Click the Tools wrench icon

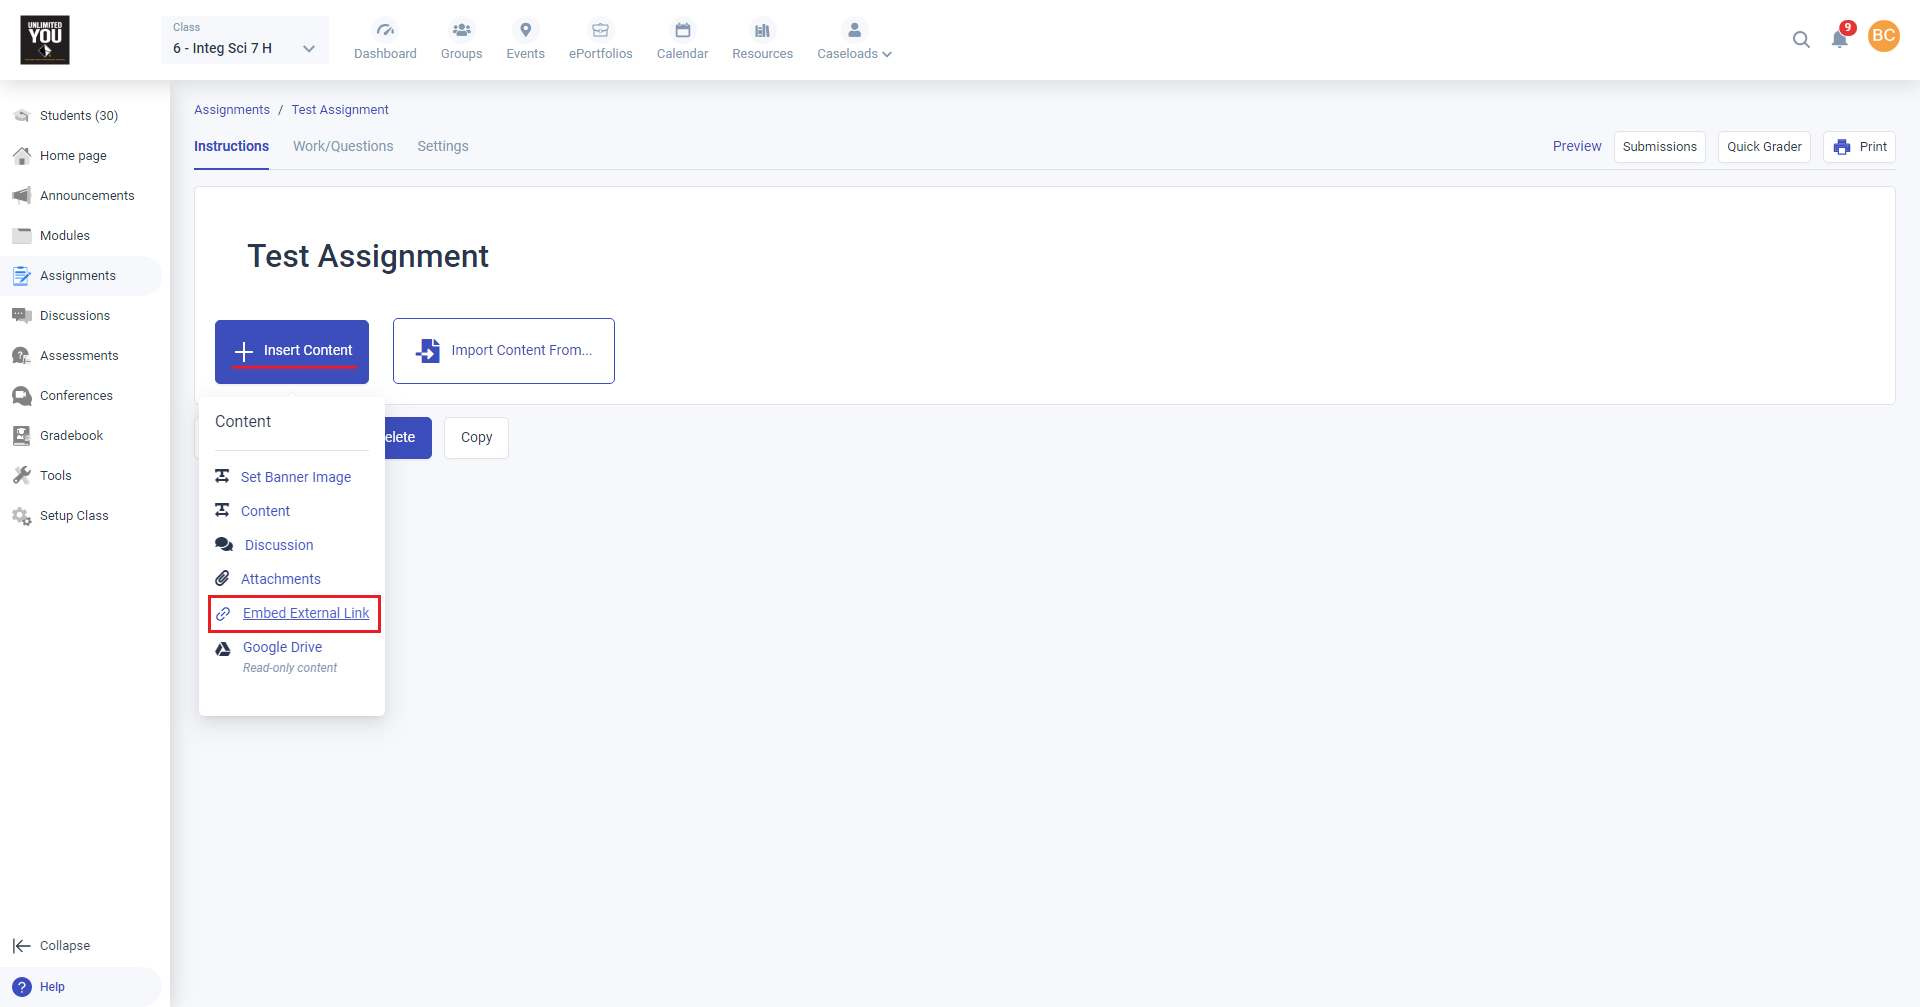(22, 476)
